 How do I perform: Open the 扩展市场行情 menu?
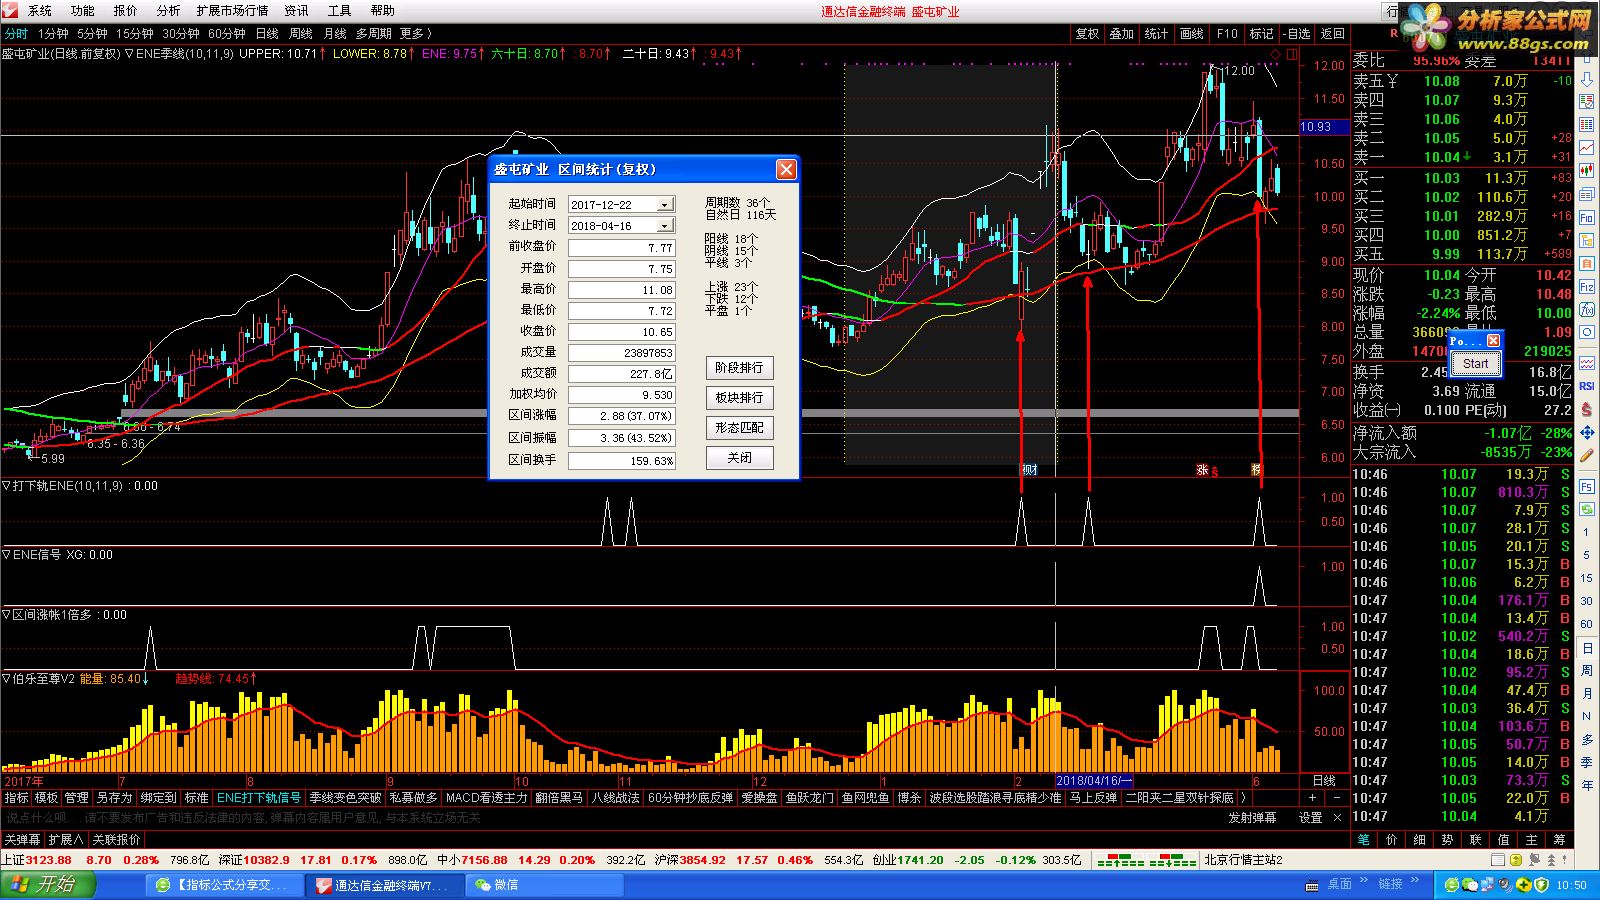232,11
